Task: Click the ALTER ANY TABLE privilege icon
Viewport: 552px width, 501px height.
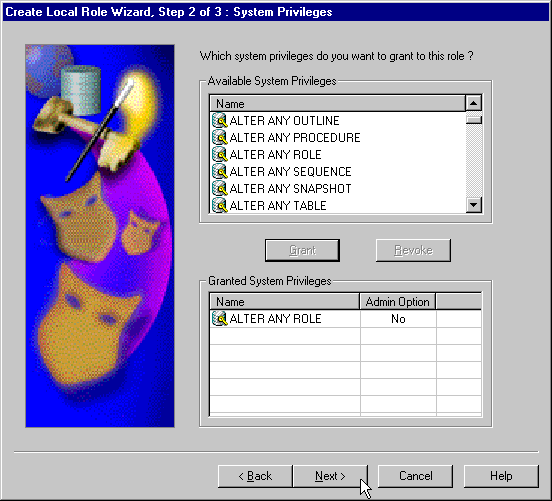Action: point(220,205)
